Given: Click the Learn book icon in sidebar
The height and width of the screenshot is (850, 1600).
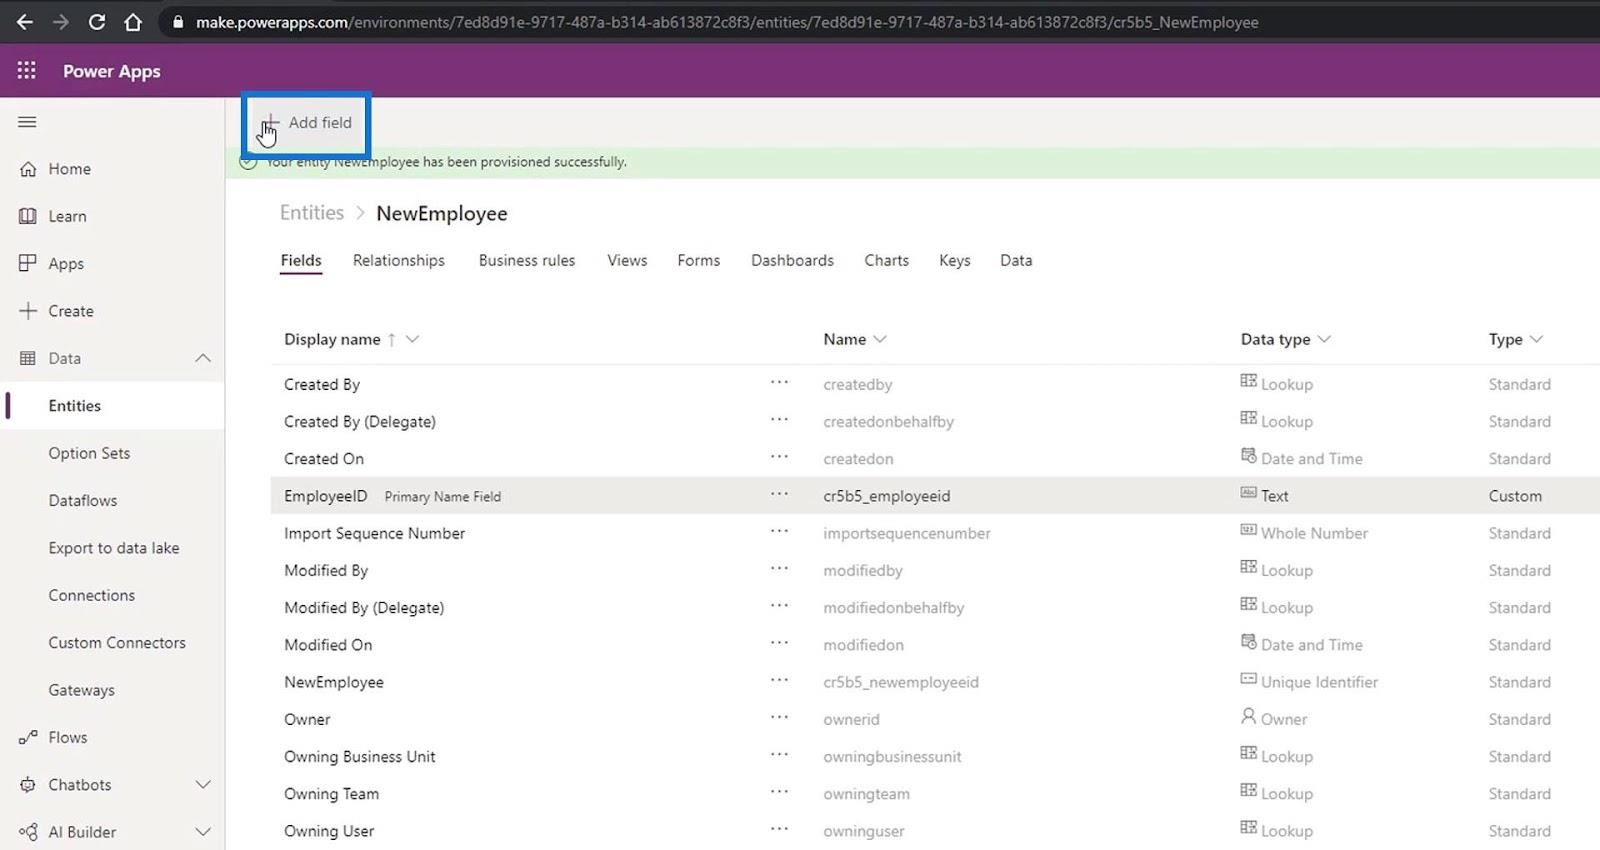Looking at the screenshot, I should [x=28, y=216].
